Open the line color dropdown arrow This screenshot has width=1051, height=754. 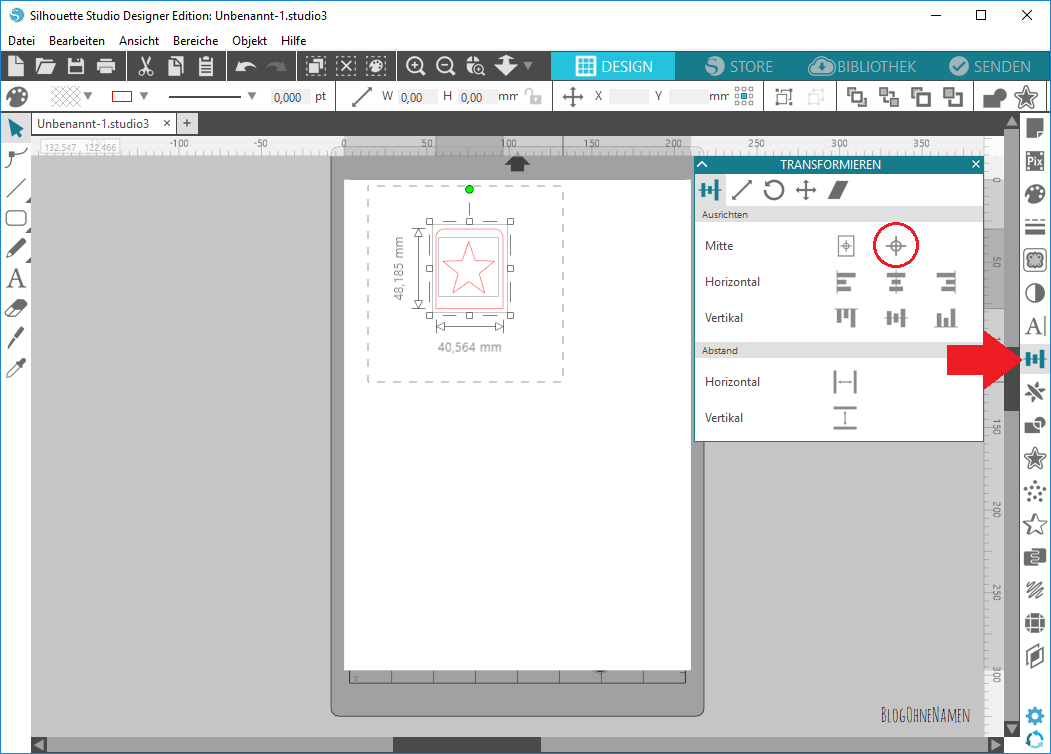pyautogui.click(x=144, y=97)
